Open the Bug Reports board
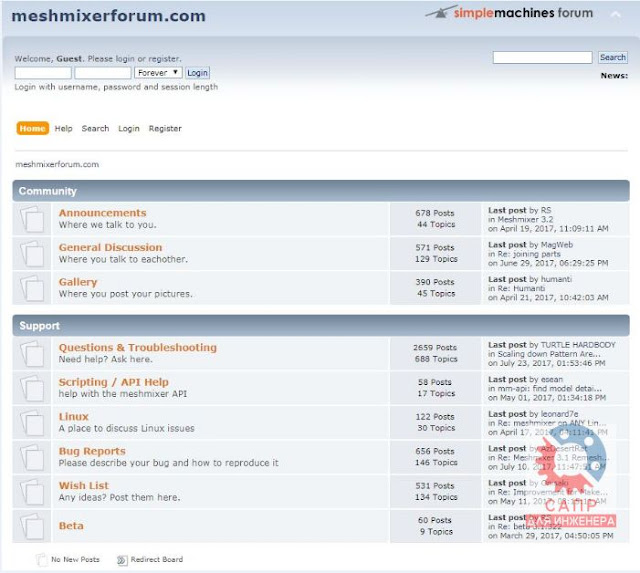The image size is (640, 573). pyautogui.click(x=92, y=451)
